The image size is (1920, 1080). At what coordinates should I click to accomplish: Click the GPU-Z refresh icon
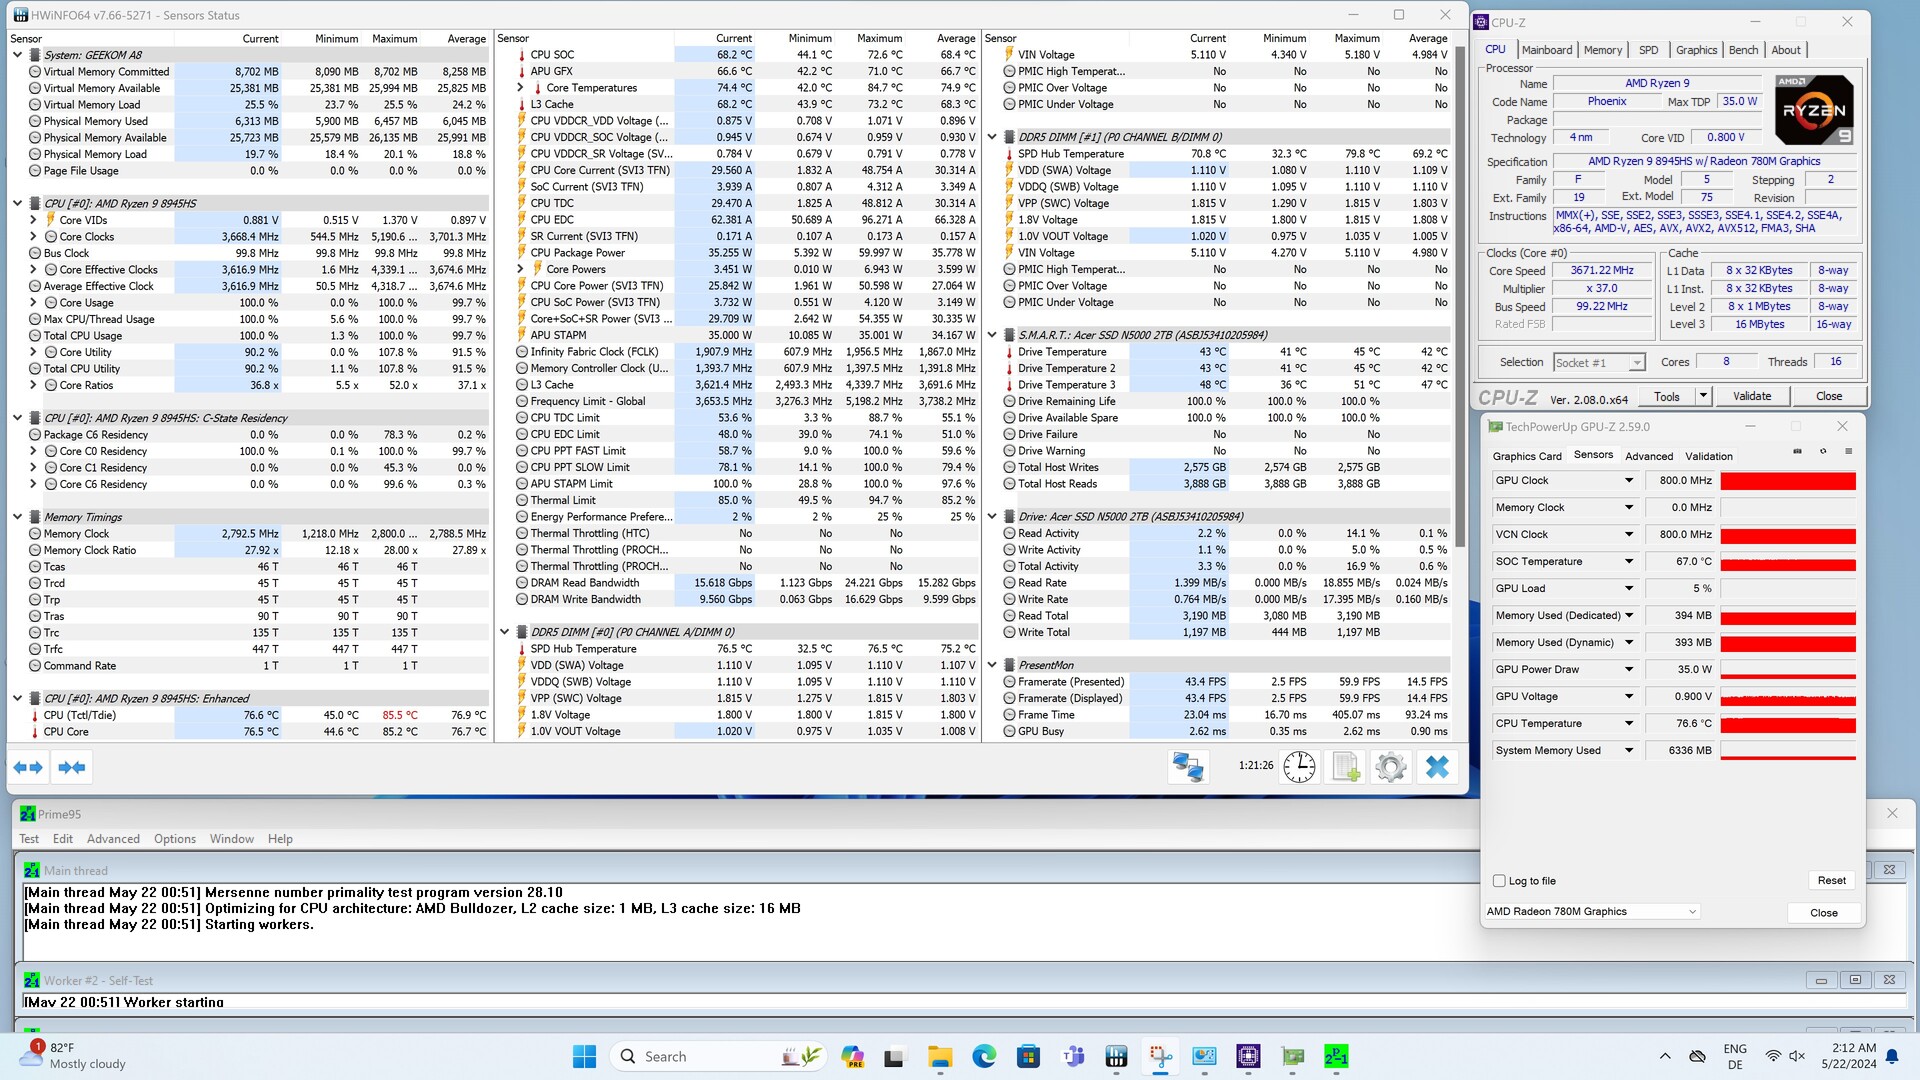point(1822,452)
